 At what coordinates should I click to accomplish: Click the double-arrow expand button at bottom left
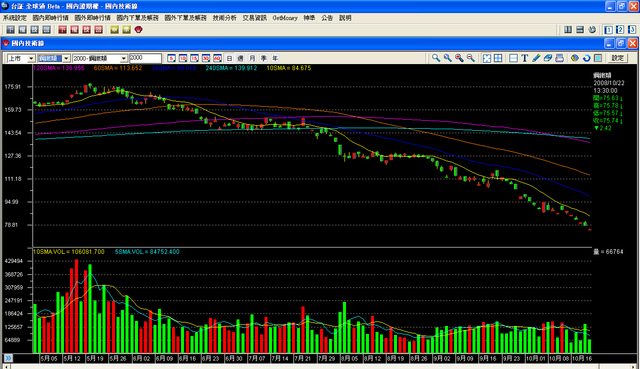point(8,358)
